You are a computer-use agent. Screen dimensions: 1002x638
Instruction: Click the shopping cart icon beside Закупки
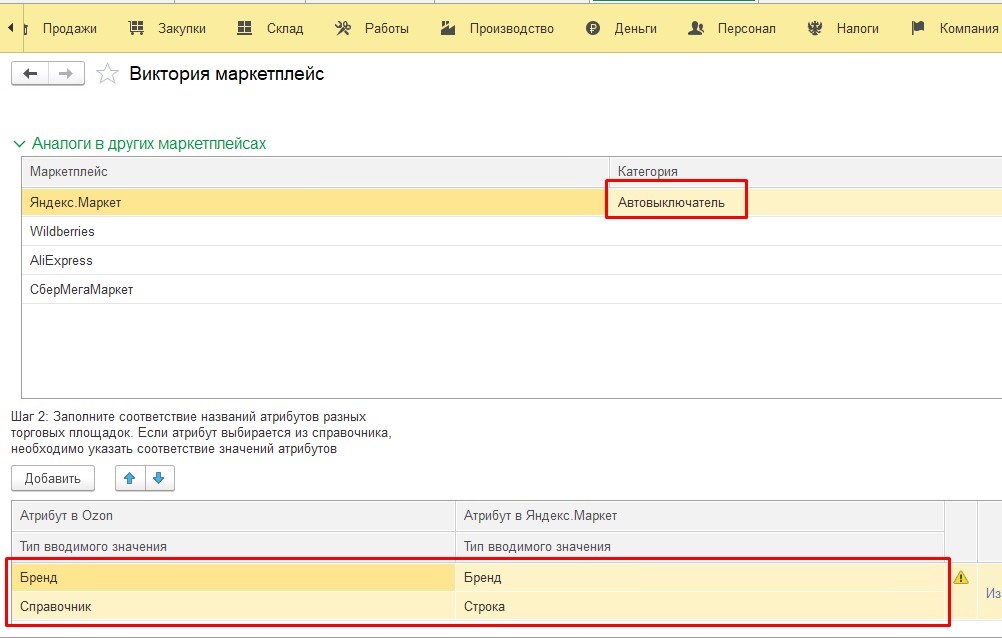click(x=136, y=28)
